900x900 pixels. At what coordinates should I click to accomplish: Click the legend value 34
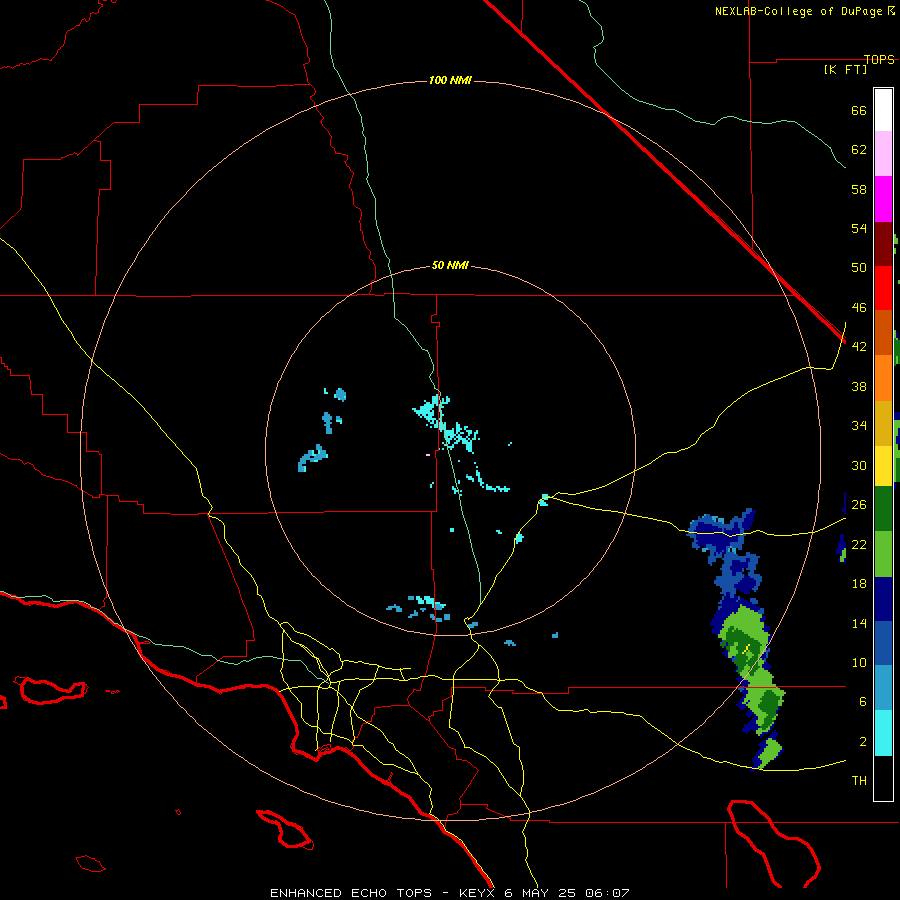click(x=859, y=425)
